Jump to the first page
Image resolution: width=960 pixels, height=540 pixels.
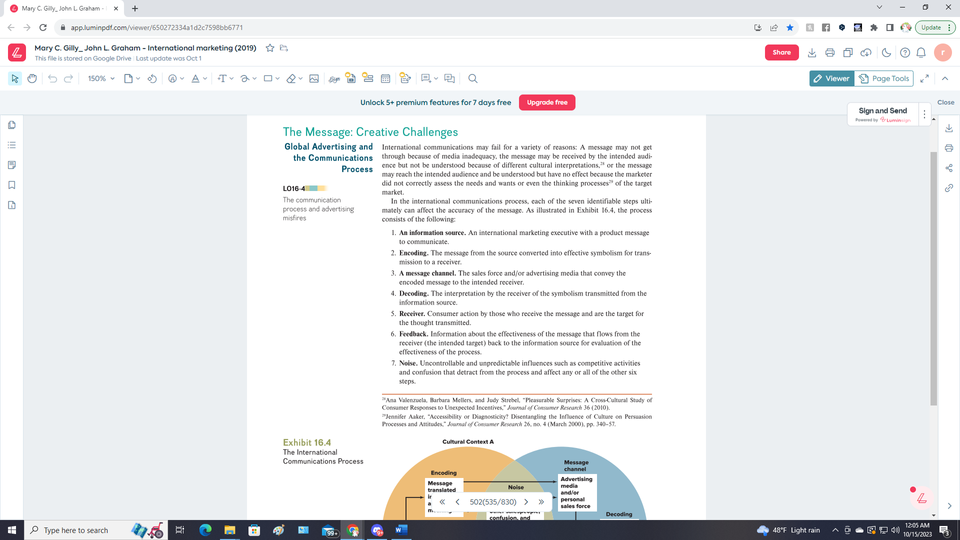(x=442, y=502)
